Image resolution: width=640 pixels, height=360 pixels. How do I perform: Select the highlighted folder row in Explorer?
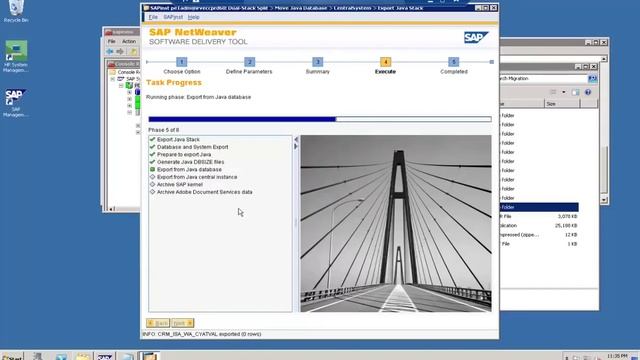(x=539, y=207)
